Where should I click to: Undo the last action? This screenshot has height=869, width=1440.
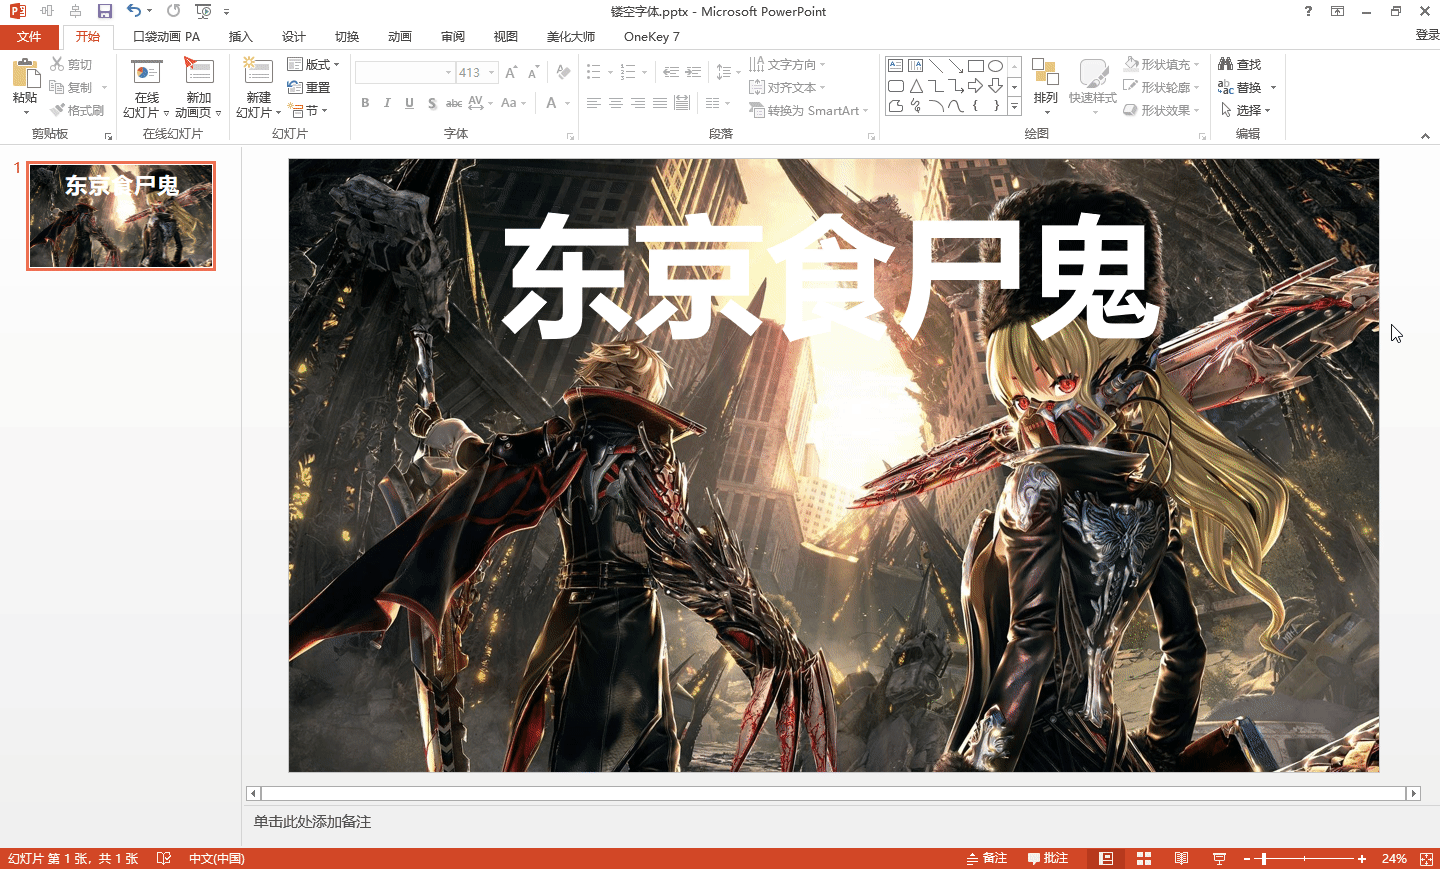pyautogui.click(x=134, y=11)
